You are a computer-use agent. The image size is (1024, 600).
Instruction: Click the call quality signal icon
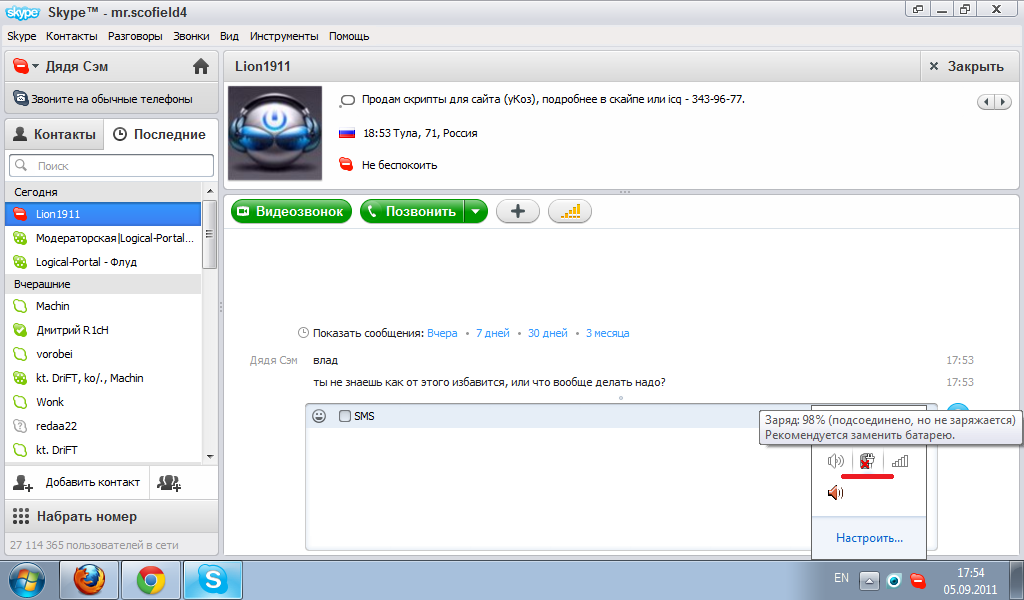[x=570, y=212]
